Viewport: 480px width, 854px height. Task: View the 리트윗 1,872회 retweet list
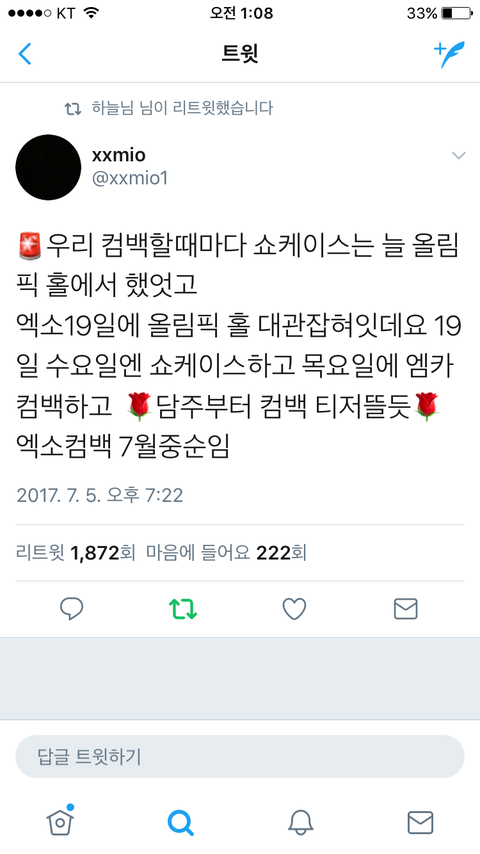click(x=76, y=553)
